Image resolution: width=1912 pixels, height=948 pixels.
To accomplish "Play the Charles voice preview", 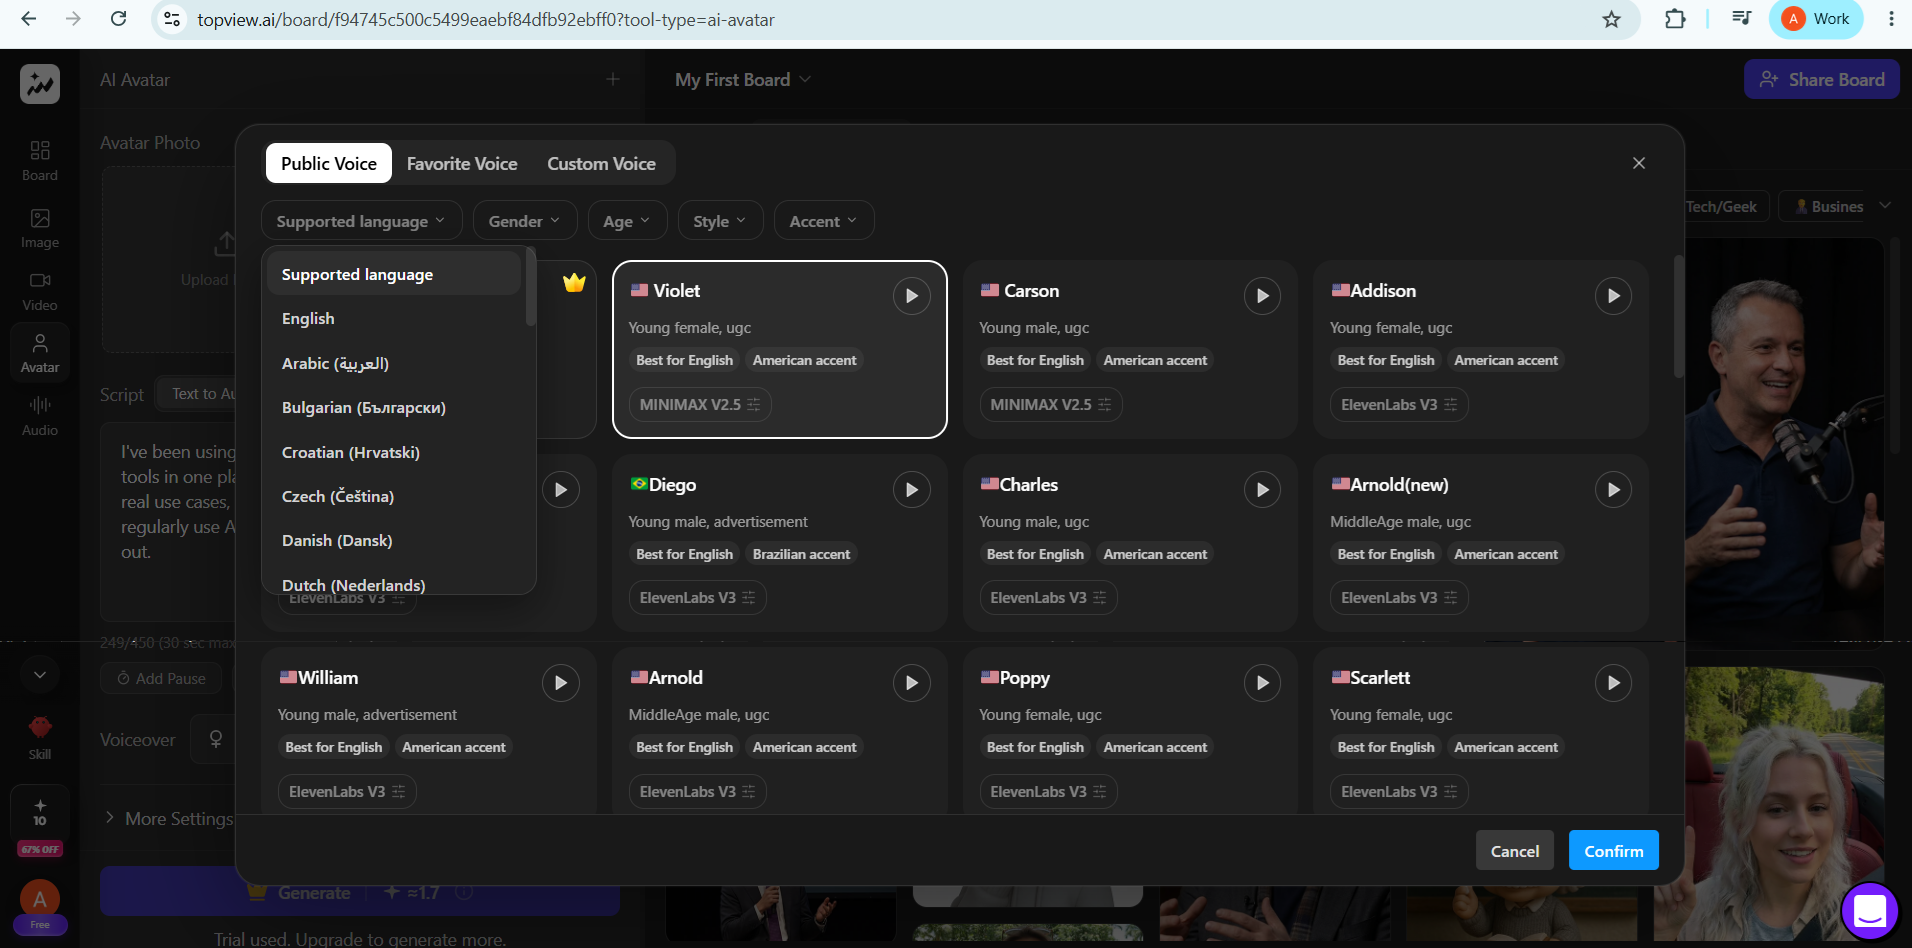I will pyautogui.click(x=1262, y=490).
